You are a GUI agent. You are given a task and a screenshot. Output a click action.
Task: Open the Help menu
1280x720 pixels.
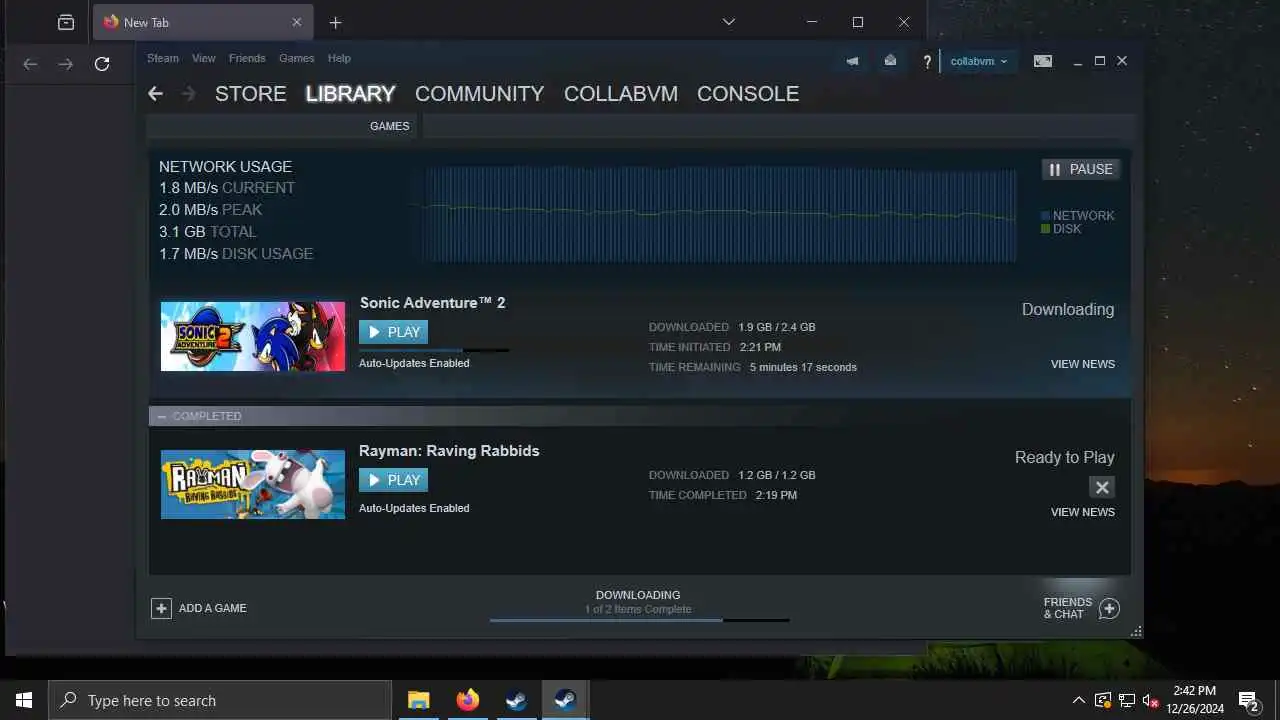point(339,58)
